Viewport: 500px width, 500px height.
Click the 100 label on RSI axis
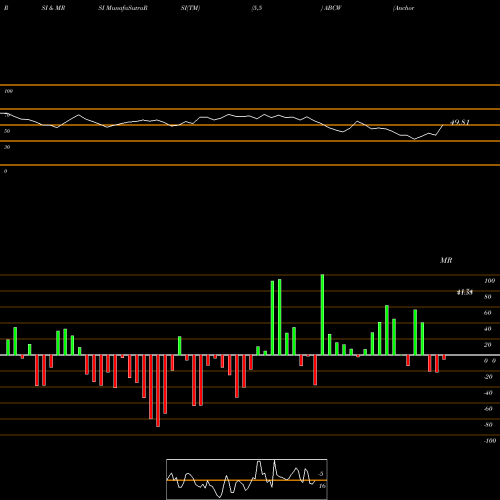[8, 91]
